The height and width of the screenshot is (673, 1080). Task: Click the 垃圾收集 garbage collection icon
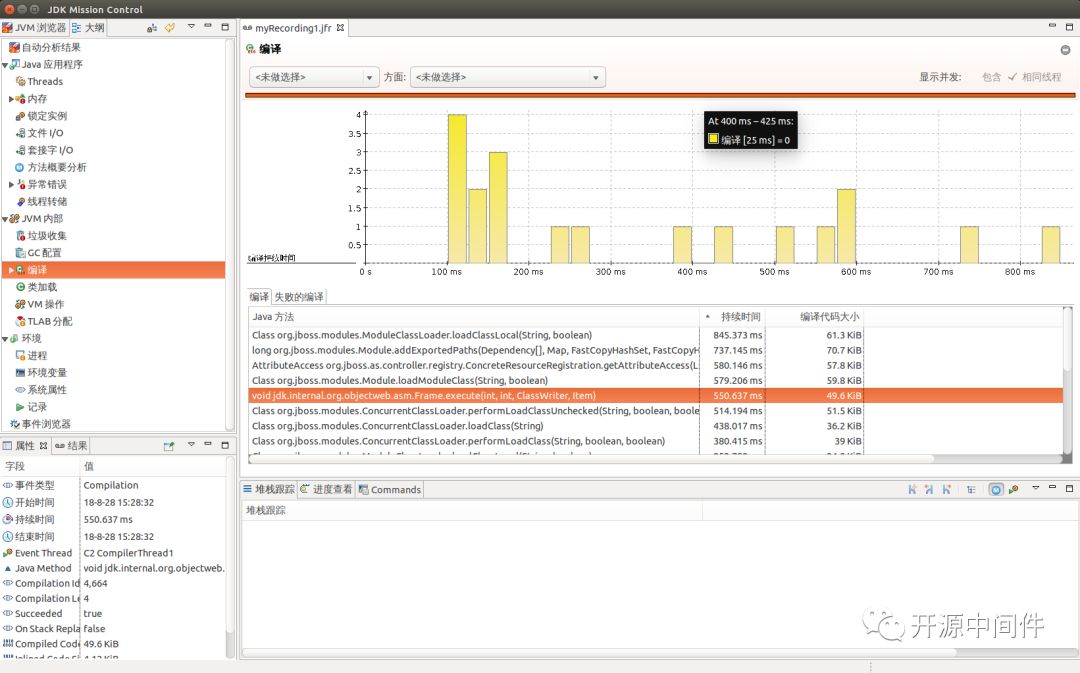(x=21, y=236)
